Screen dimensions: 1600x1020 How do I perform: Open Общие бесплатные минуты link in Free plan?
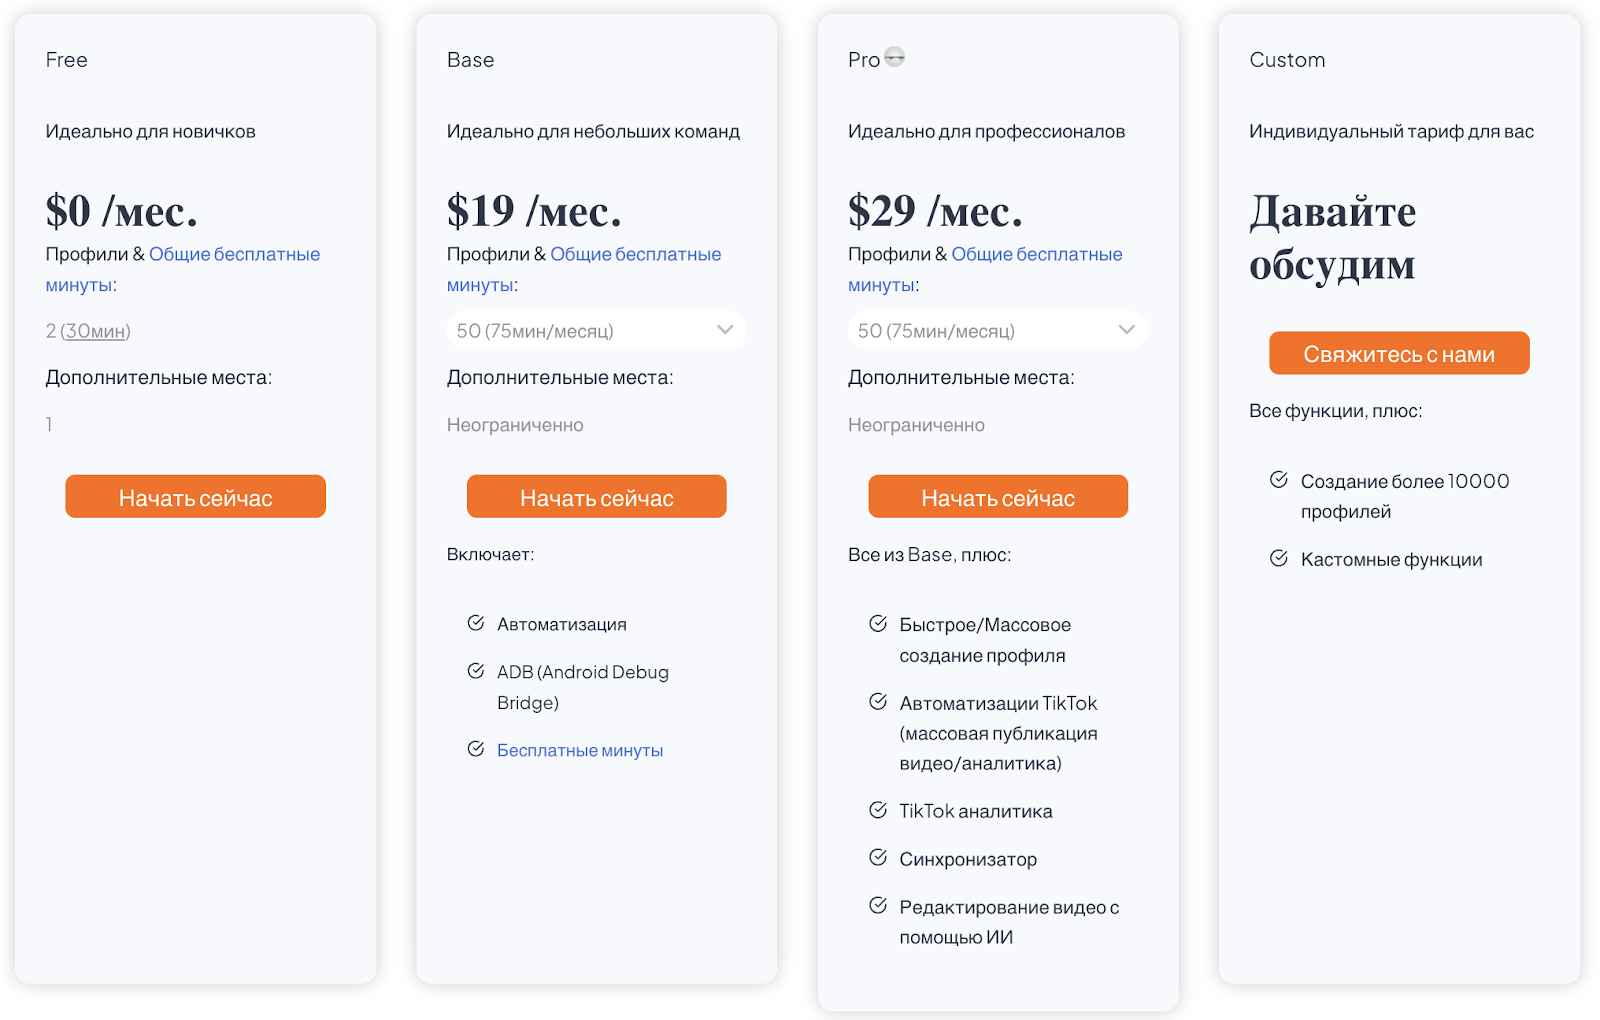[x=183, y=269]
